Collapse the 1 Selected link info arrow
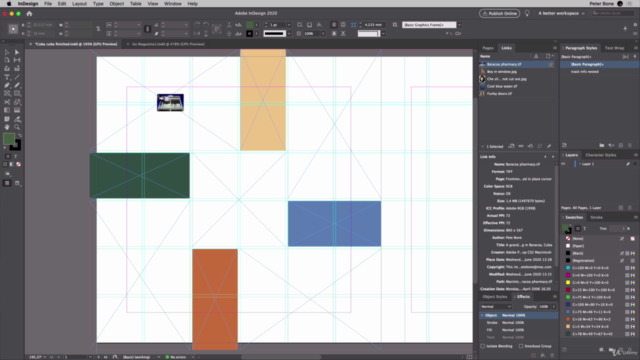Image resolution: width=640 pixels, height=360 pixels. point(482,147)
